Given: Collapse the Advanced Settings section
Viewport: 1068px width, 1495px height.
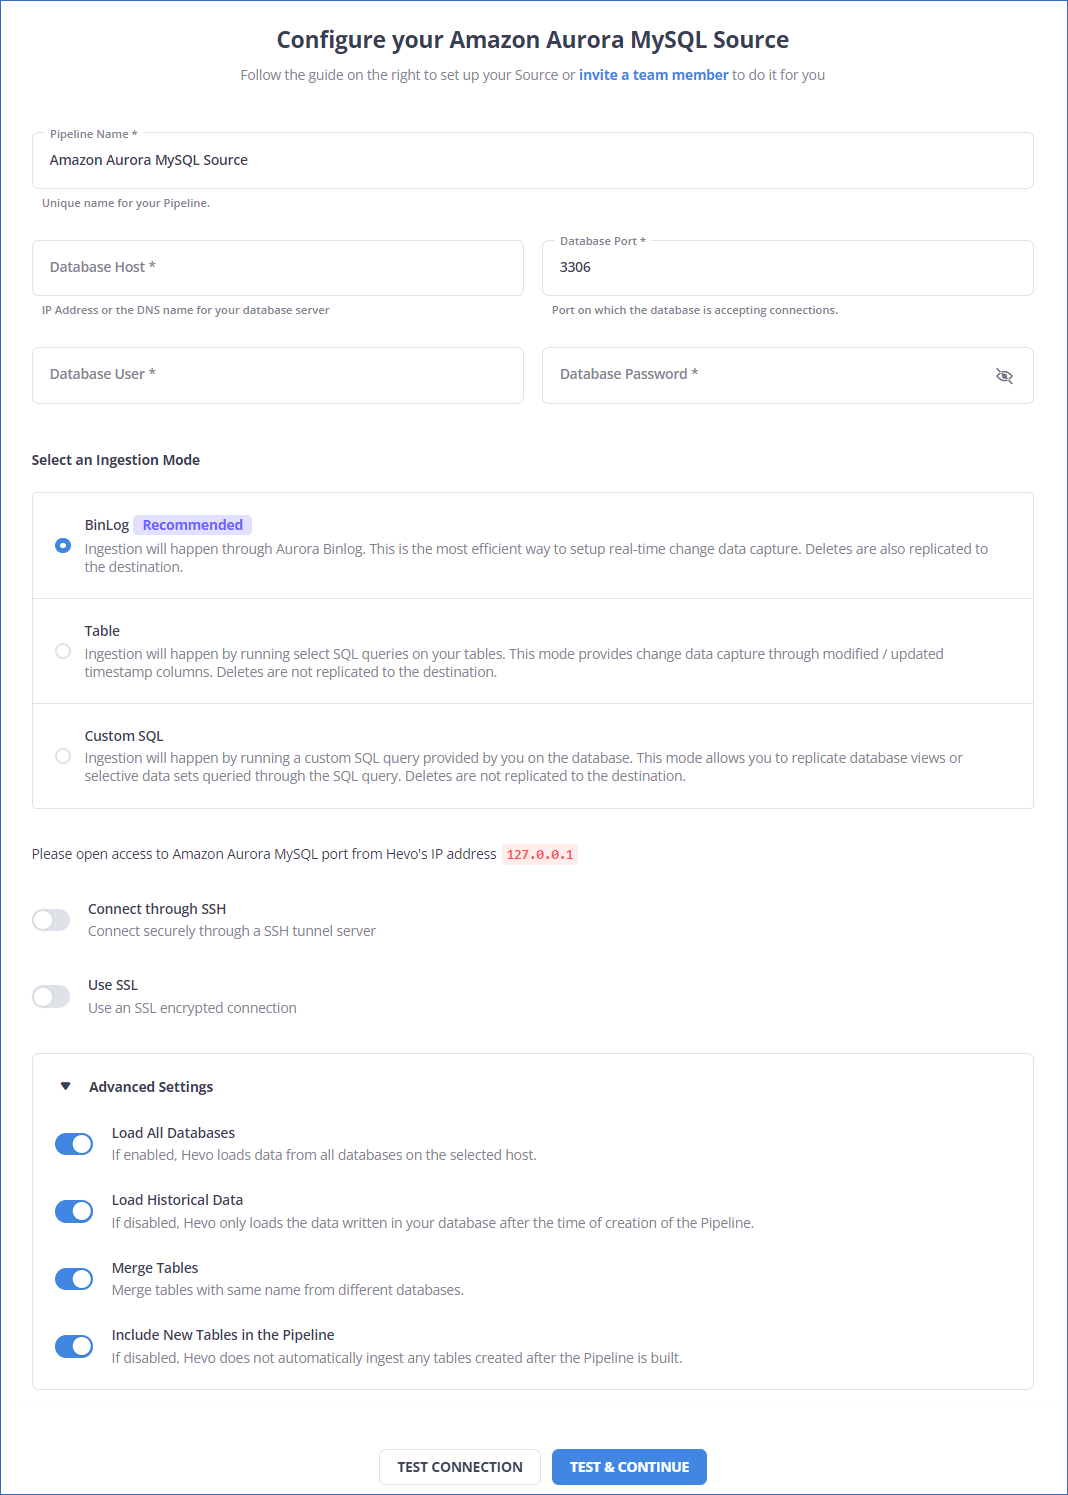Looking at the screenshot, I should tap(65, 1086).
